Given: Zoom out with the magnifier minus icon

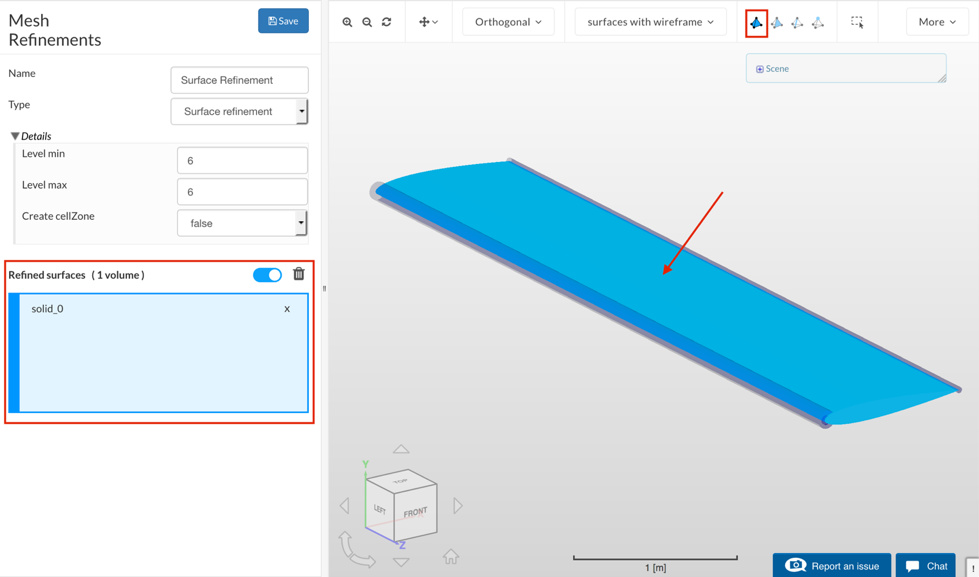Looking at the screenshot, I should click(367, 22).
